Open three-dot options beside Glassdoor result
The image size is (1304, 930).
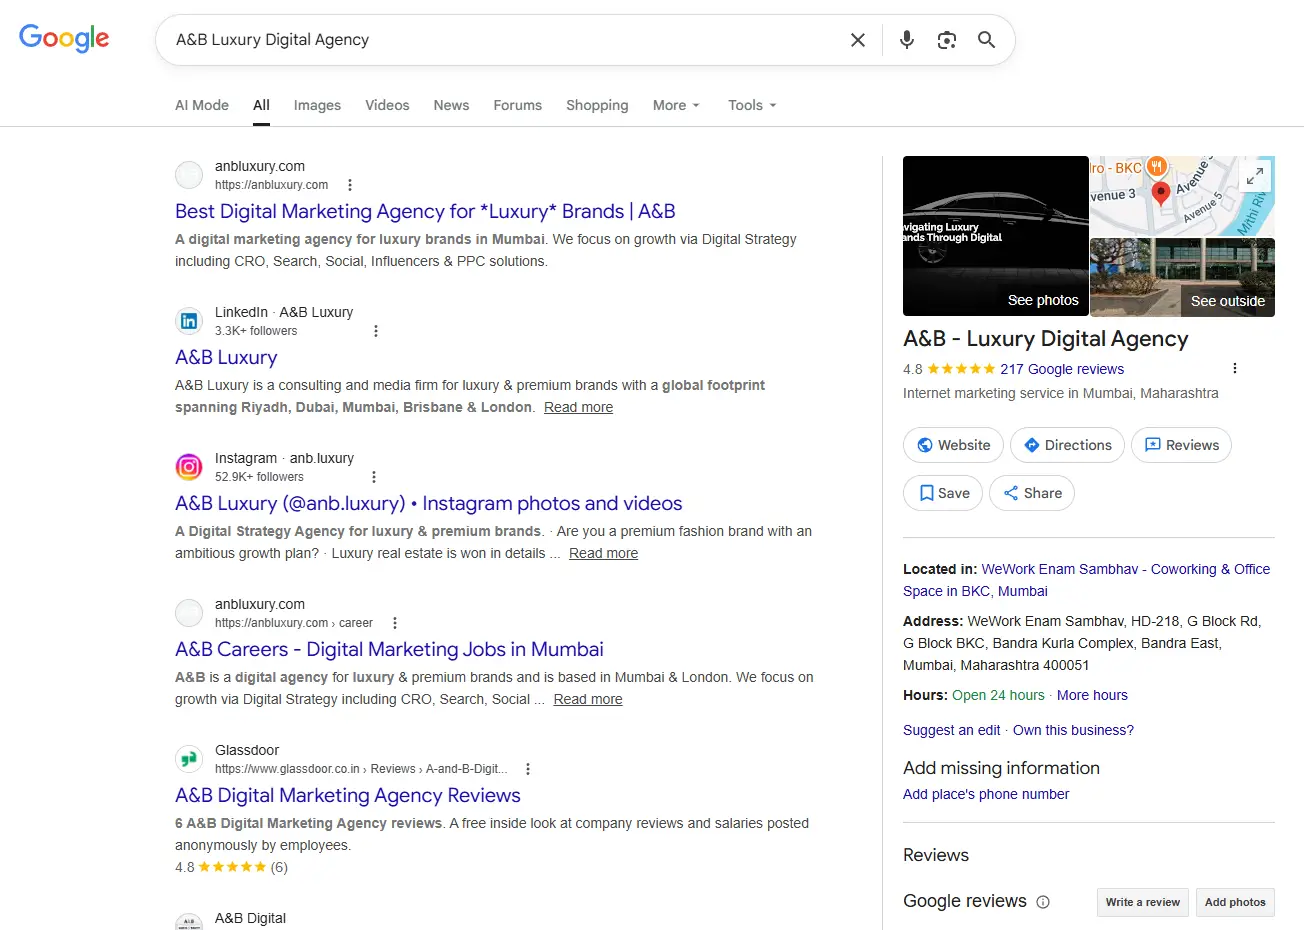tap(528, 769)
